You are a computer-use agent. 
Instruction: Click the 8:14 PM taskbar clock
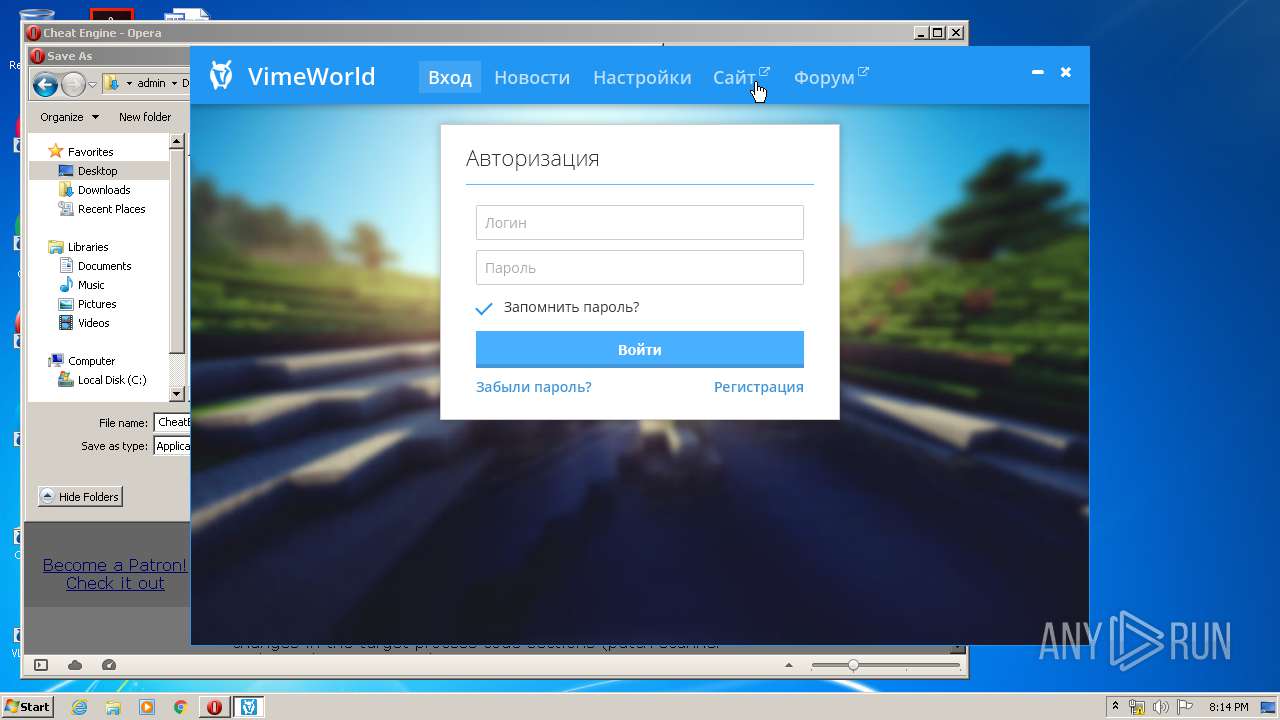(1228, 707)
